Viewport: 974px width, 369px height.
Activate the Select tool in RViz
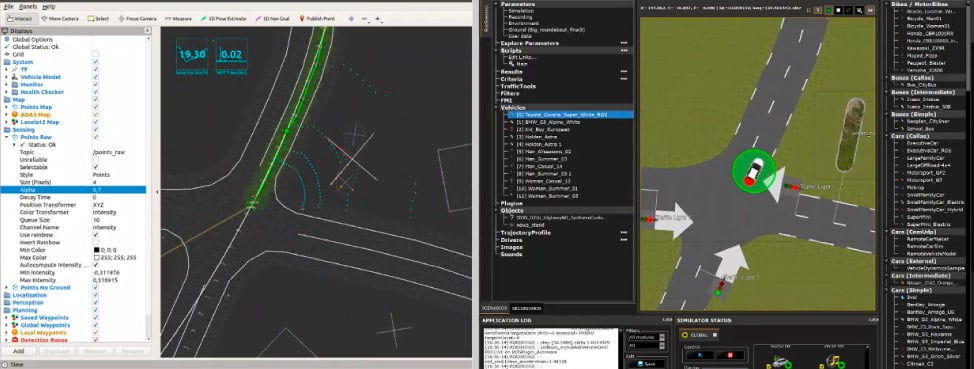[x=98, y=19]
